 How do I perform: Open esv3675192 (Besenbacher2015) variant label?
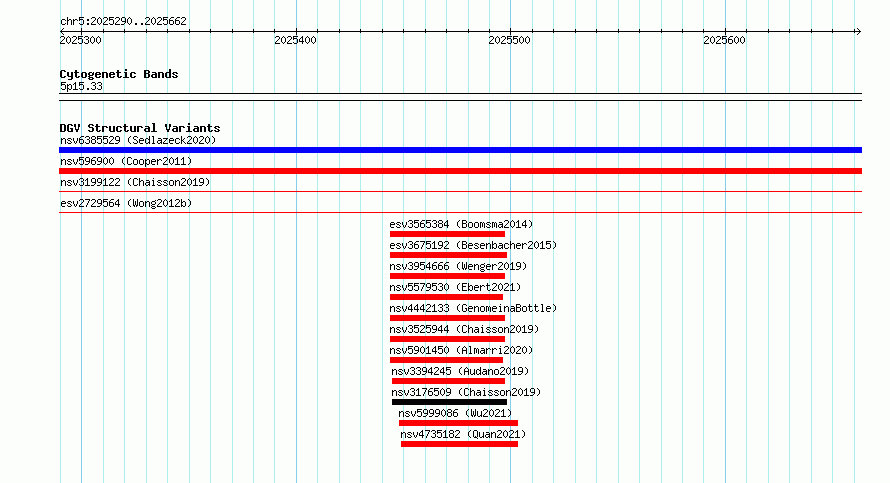(x=473, y=245)
